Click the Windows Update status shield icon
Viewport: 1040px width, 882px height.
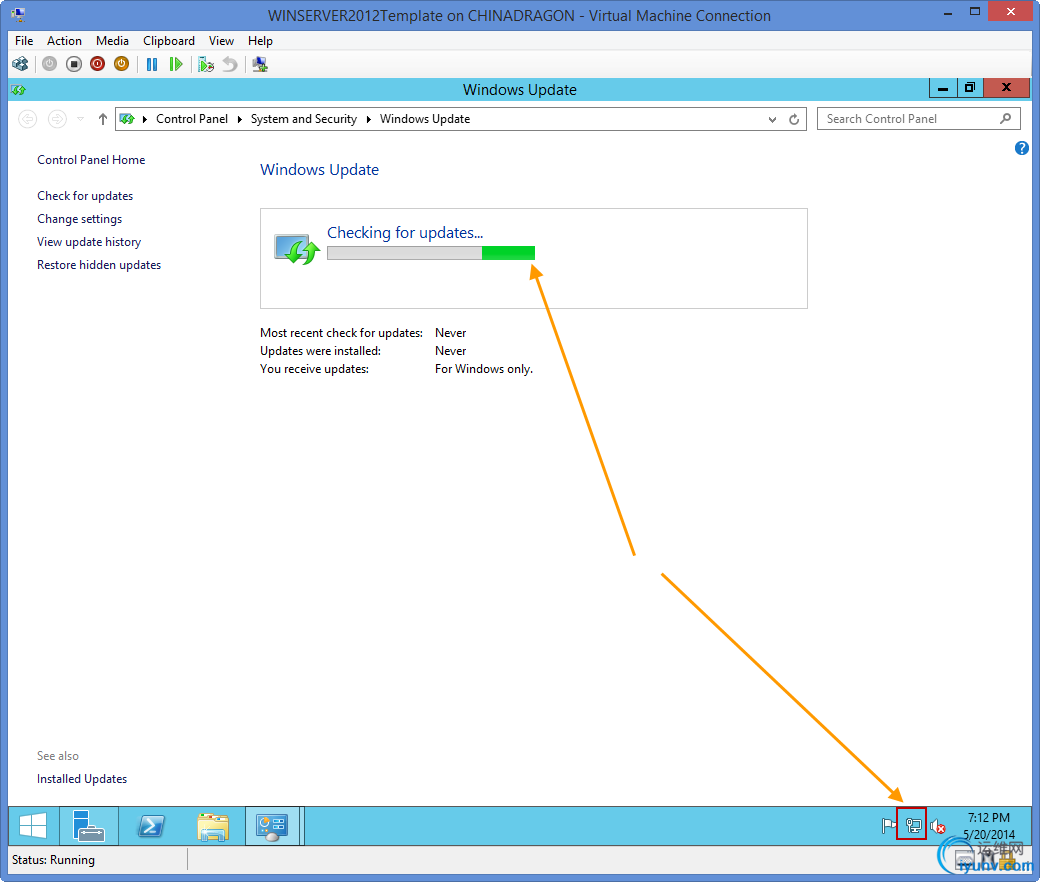pyautogui.click(x=297, y=249)
